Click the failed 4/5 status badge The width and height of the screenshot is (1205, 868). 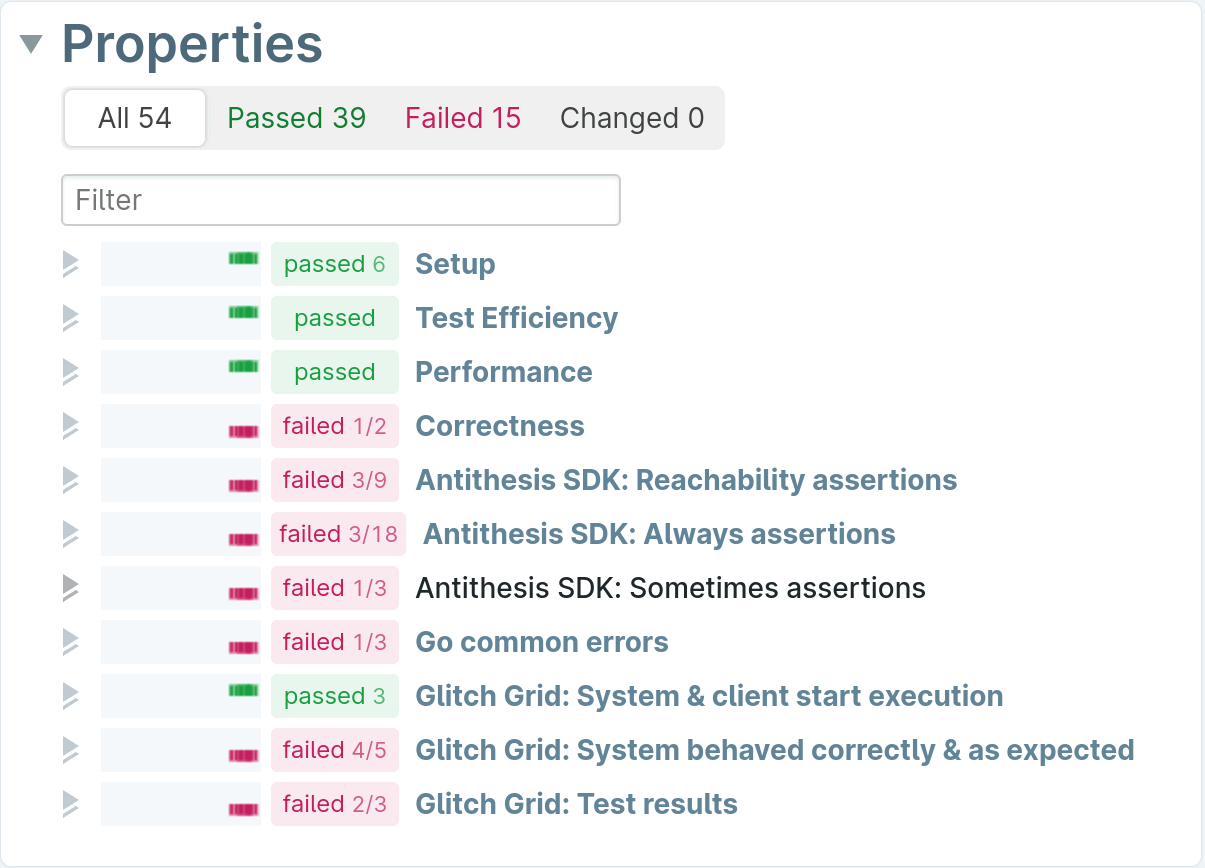click(335, 750)
